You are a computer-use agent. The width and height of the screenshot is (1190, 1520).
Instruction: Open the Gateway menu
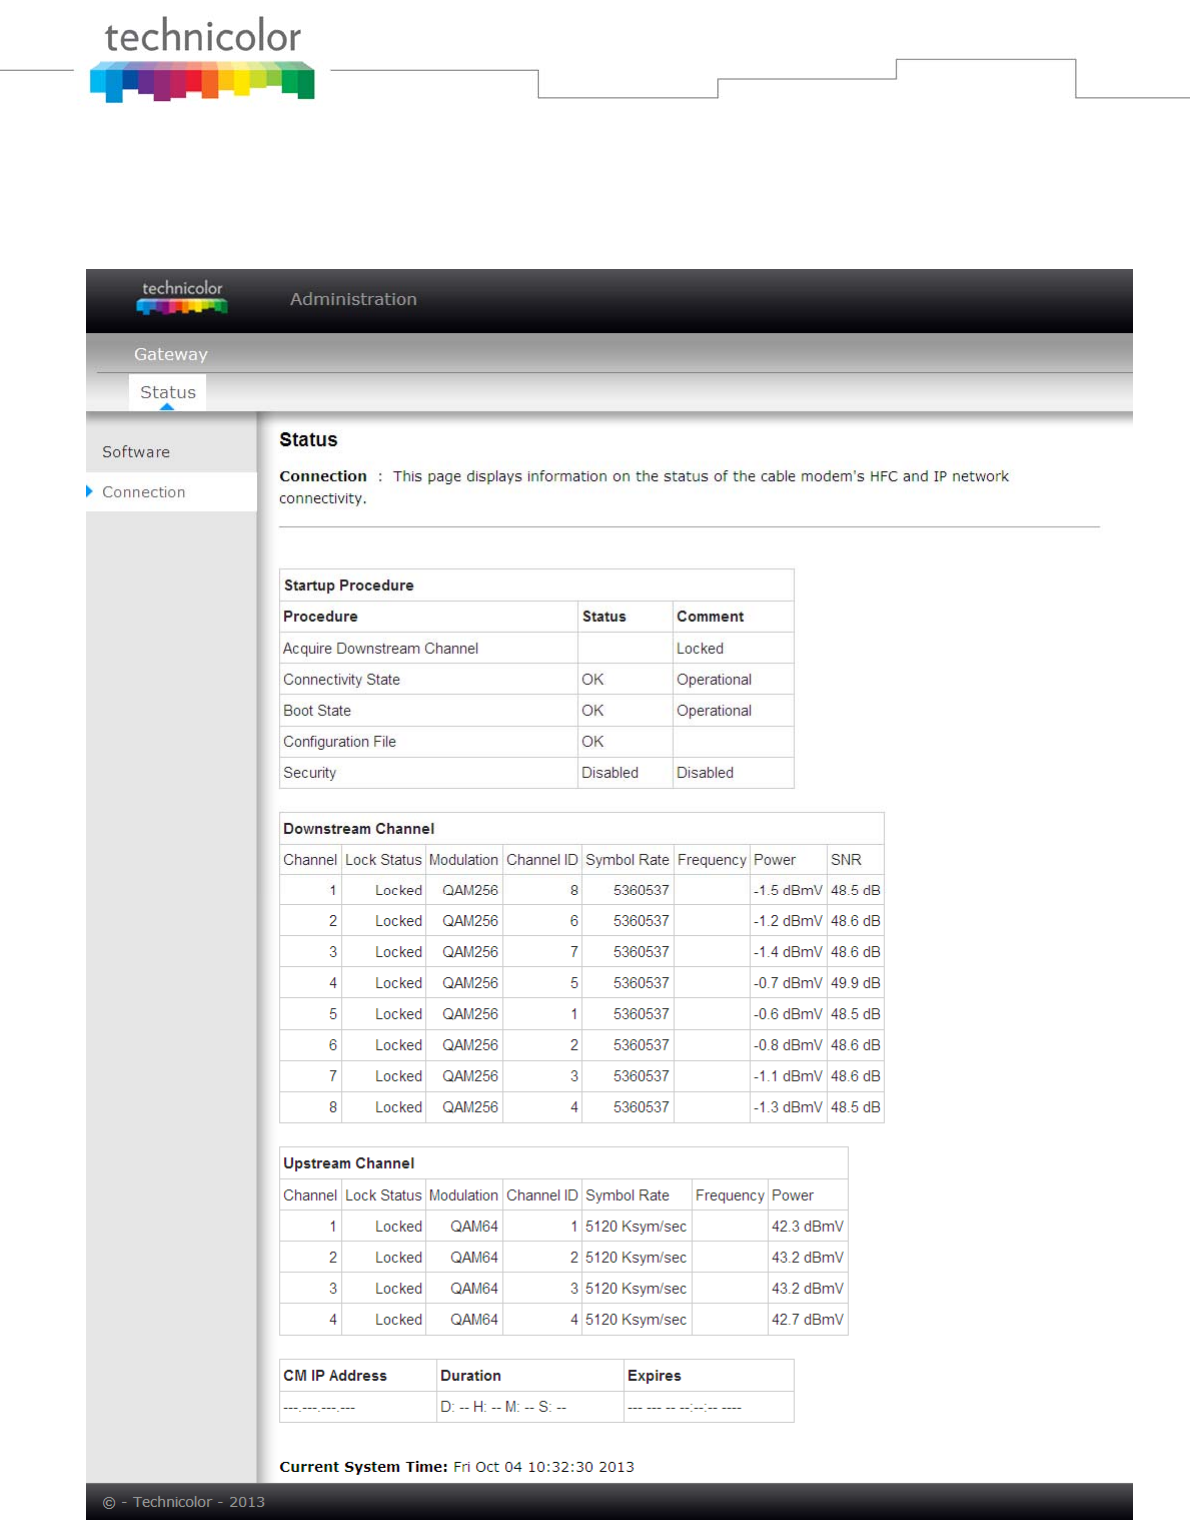tap(171, 354)
